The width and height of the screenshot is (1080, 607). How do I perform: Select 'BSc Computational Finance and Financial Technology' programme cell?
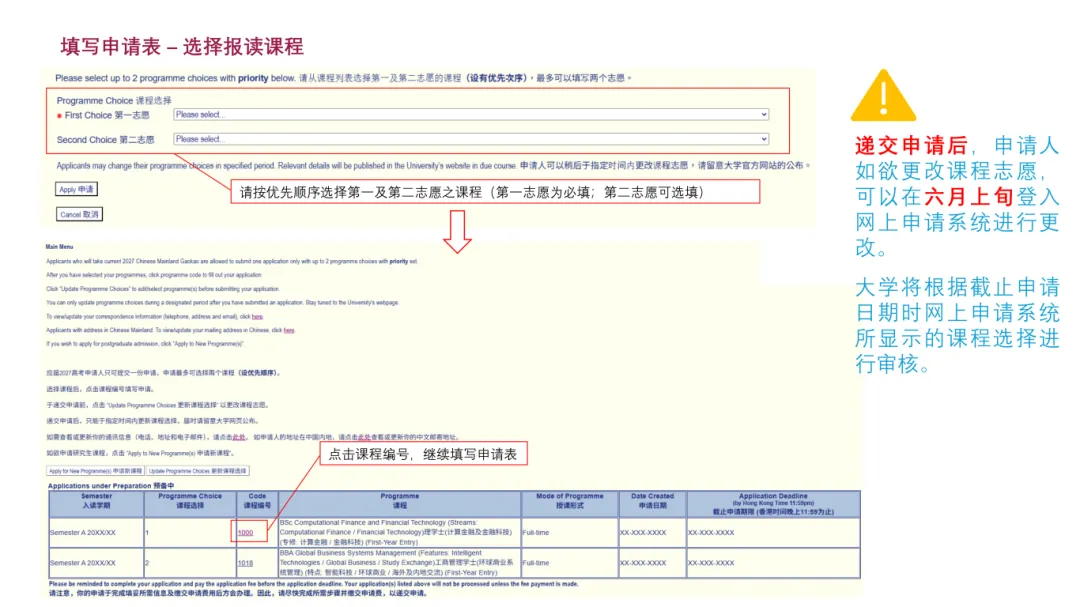(399, 533)
